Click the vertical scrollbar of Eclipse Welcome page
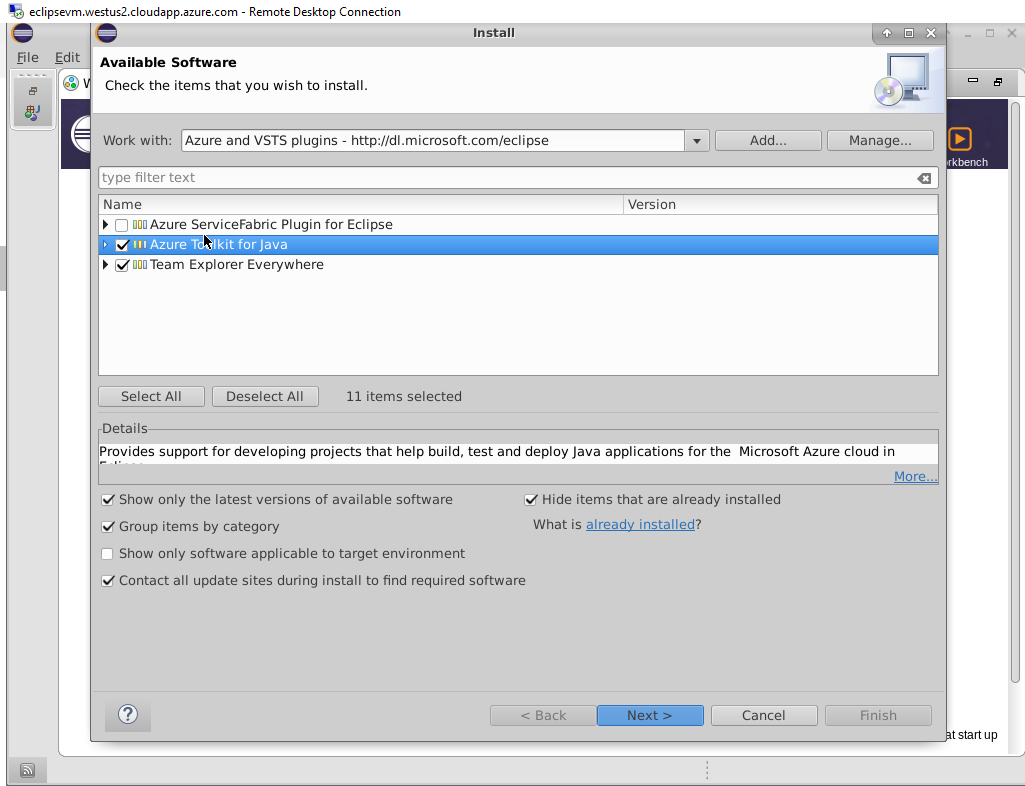The width and height of the screenshot is (1025, 786). [1015, 392]
